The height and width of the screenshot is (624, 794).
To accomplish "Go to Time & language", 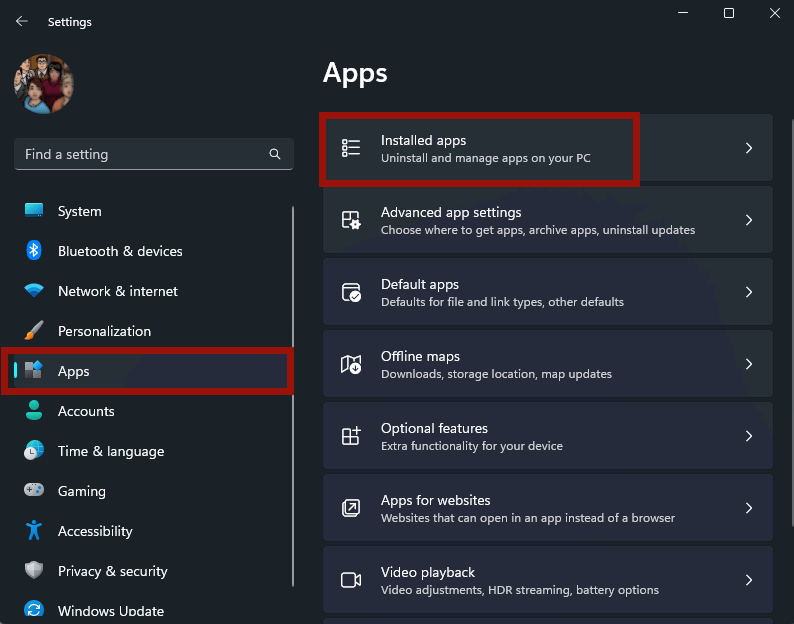I will 111,451.
